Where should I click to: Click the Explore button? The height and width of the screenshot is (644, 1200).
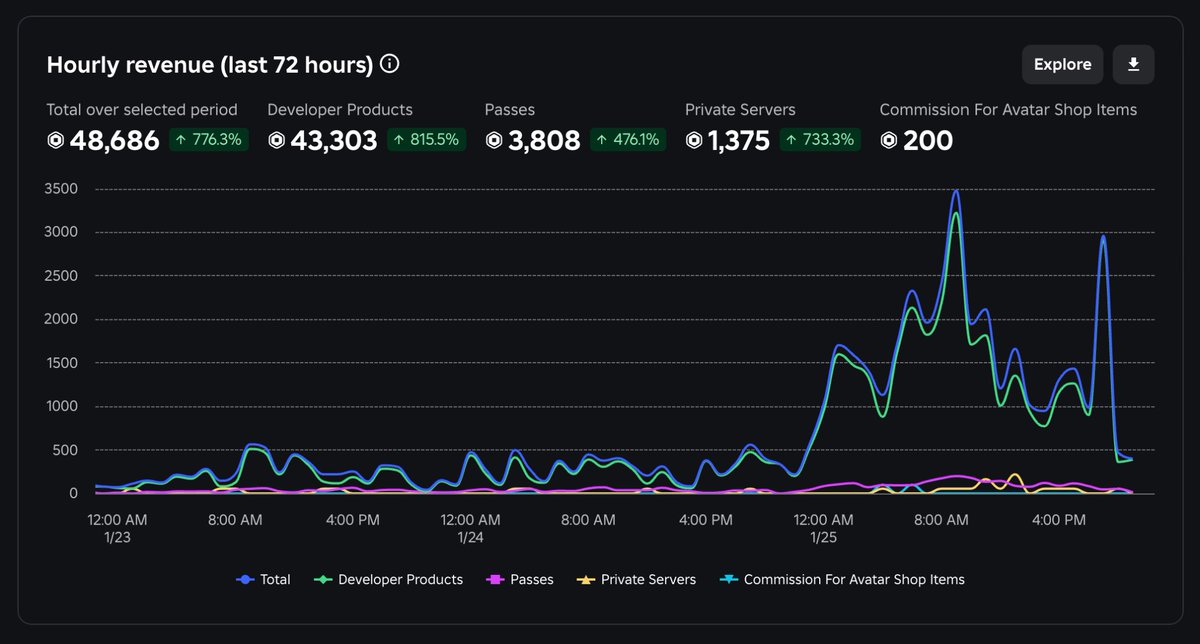[x=1062, y=64]
